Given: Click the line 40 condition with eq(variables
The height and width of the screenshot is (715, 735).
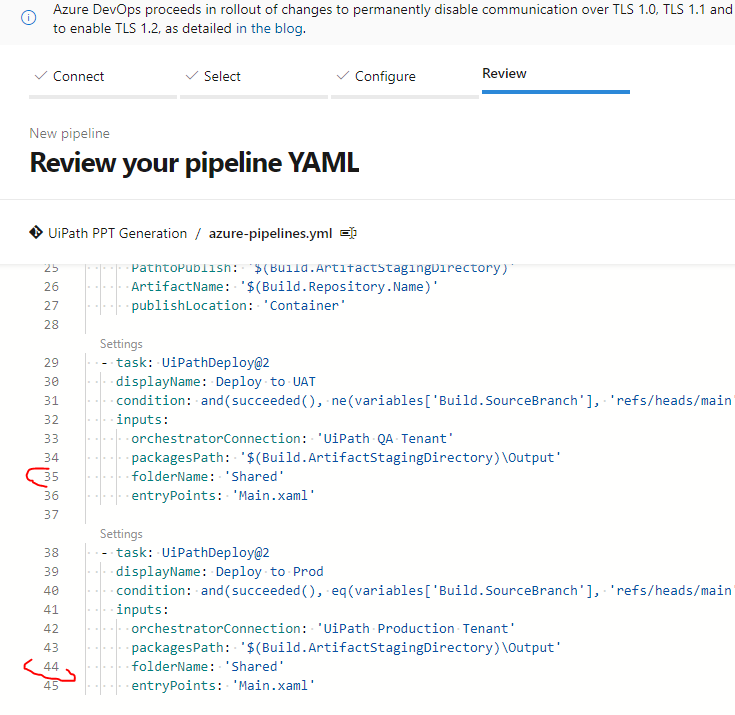Looking at the screenshot, I should pyautogui.click(x=424, y=590).
